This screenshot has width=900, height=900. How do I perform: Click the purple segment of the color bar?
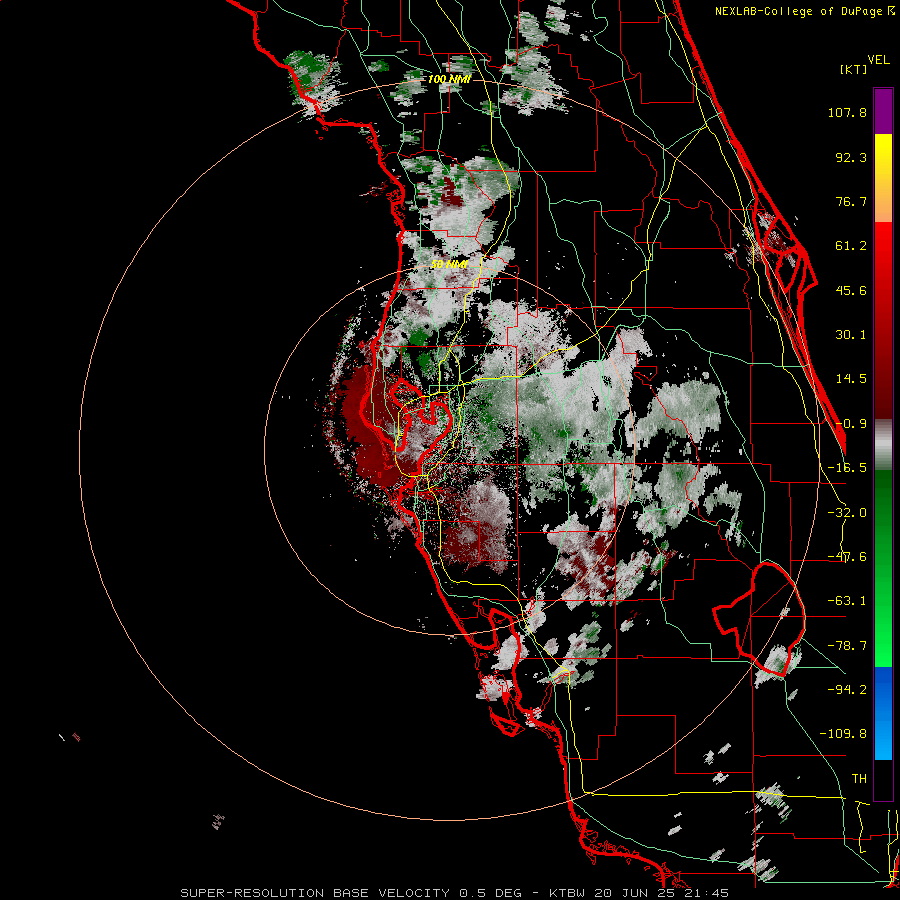[x=883, y=111]
